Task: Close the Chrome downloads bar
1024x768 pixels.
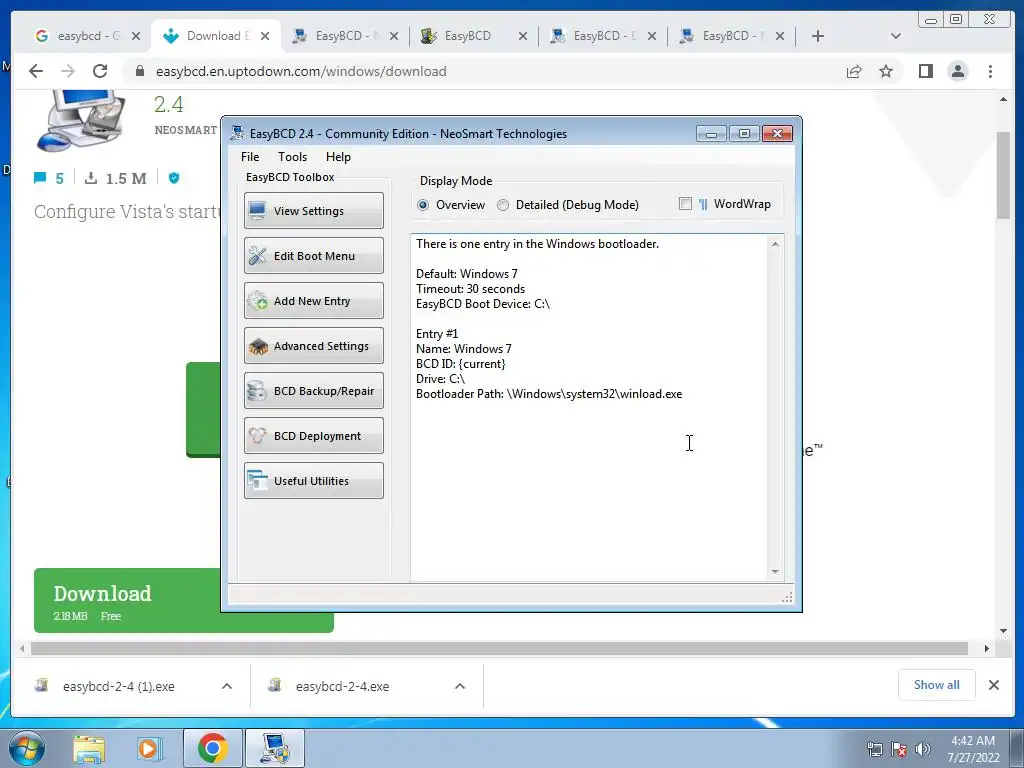Action: 993,685
